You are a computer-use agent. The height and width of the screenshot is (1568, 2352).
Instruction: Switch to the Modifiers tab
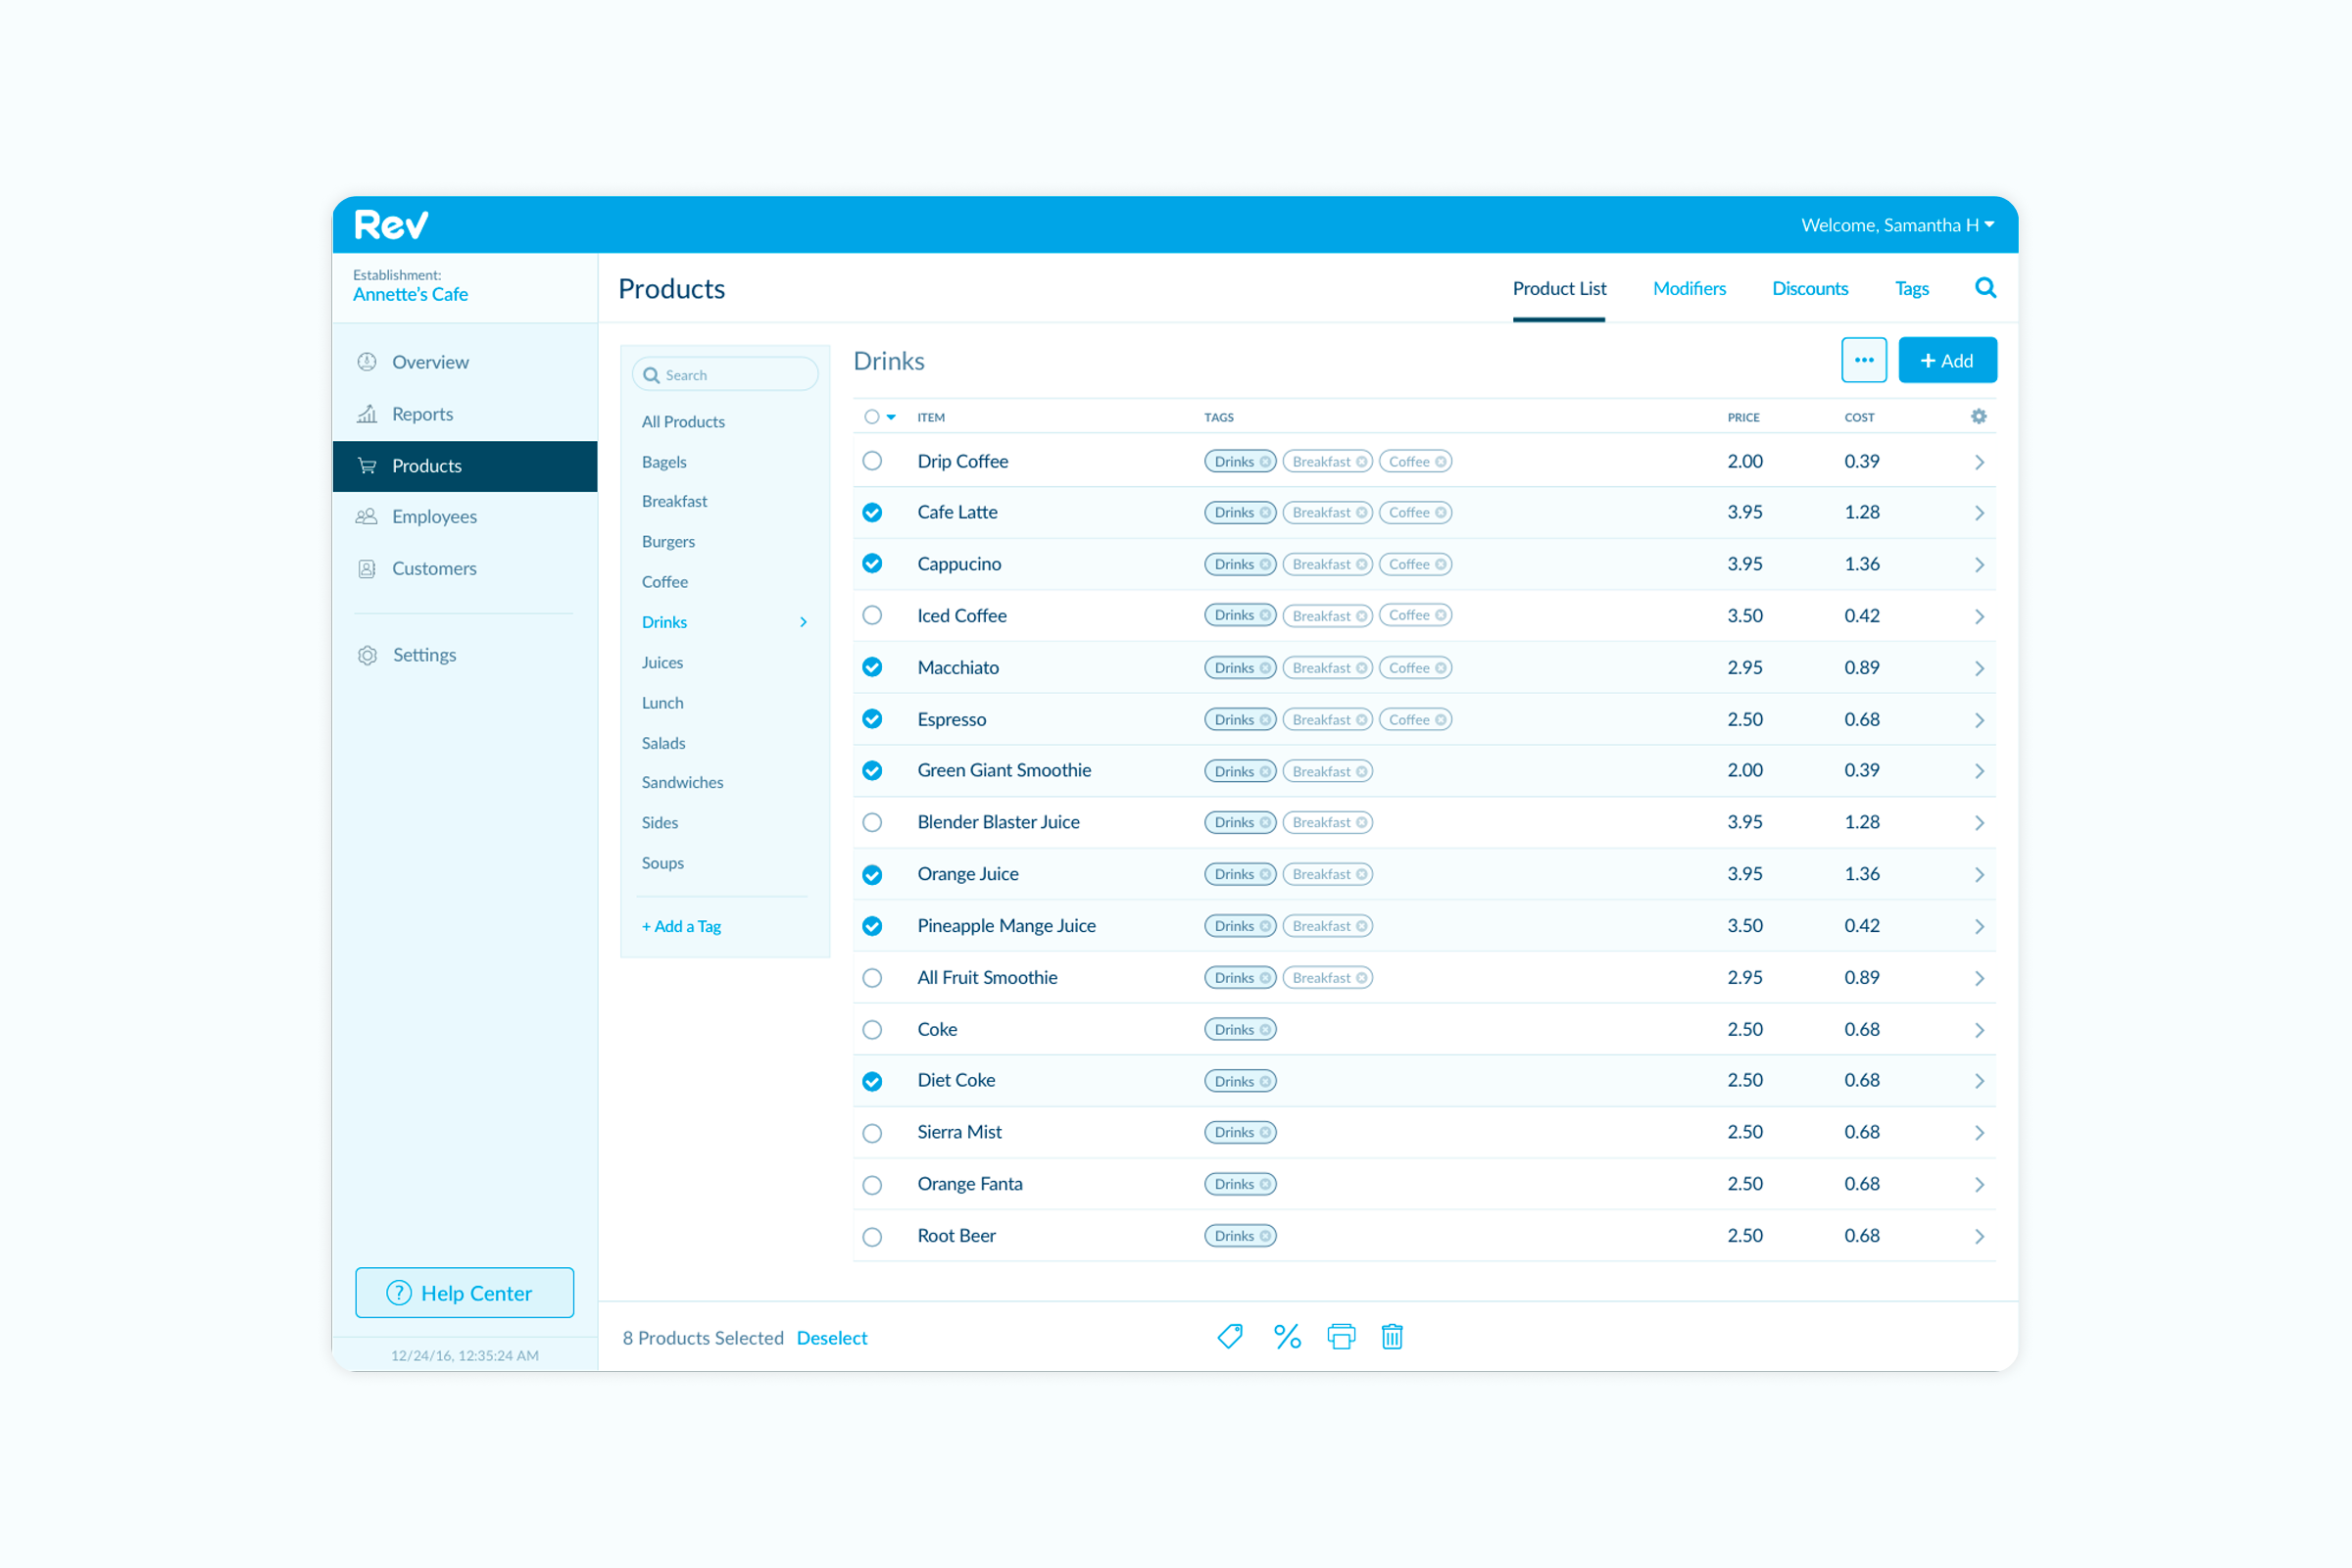[1689, 288]
